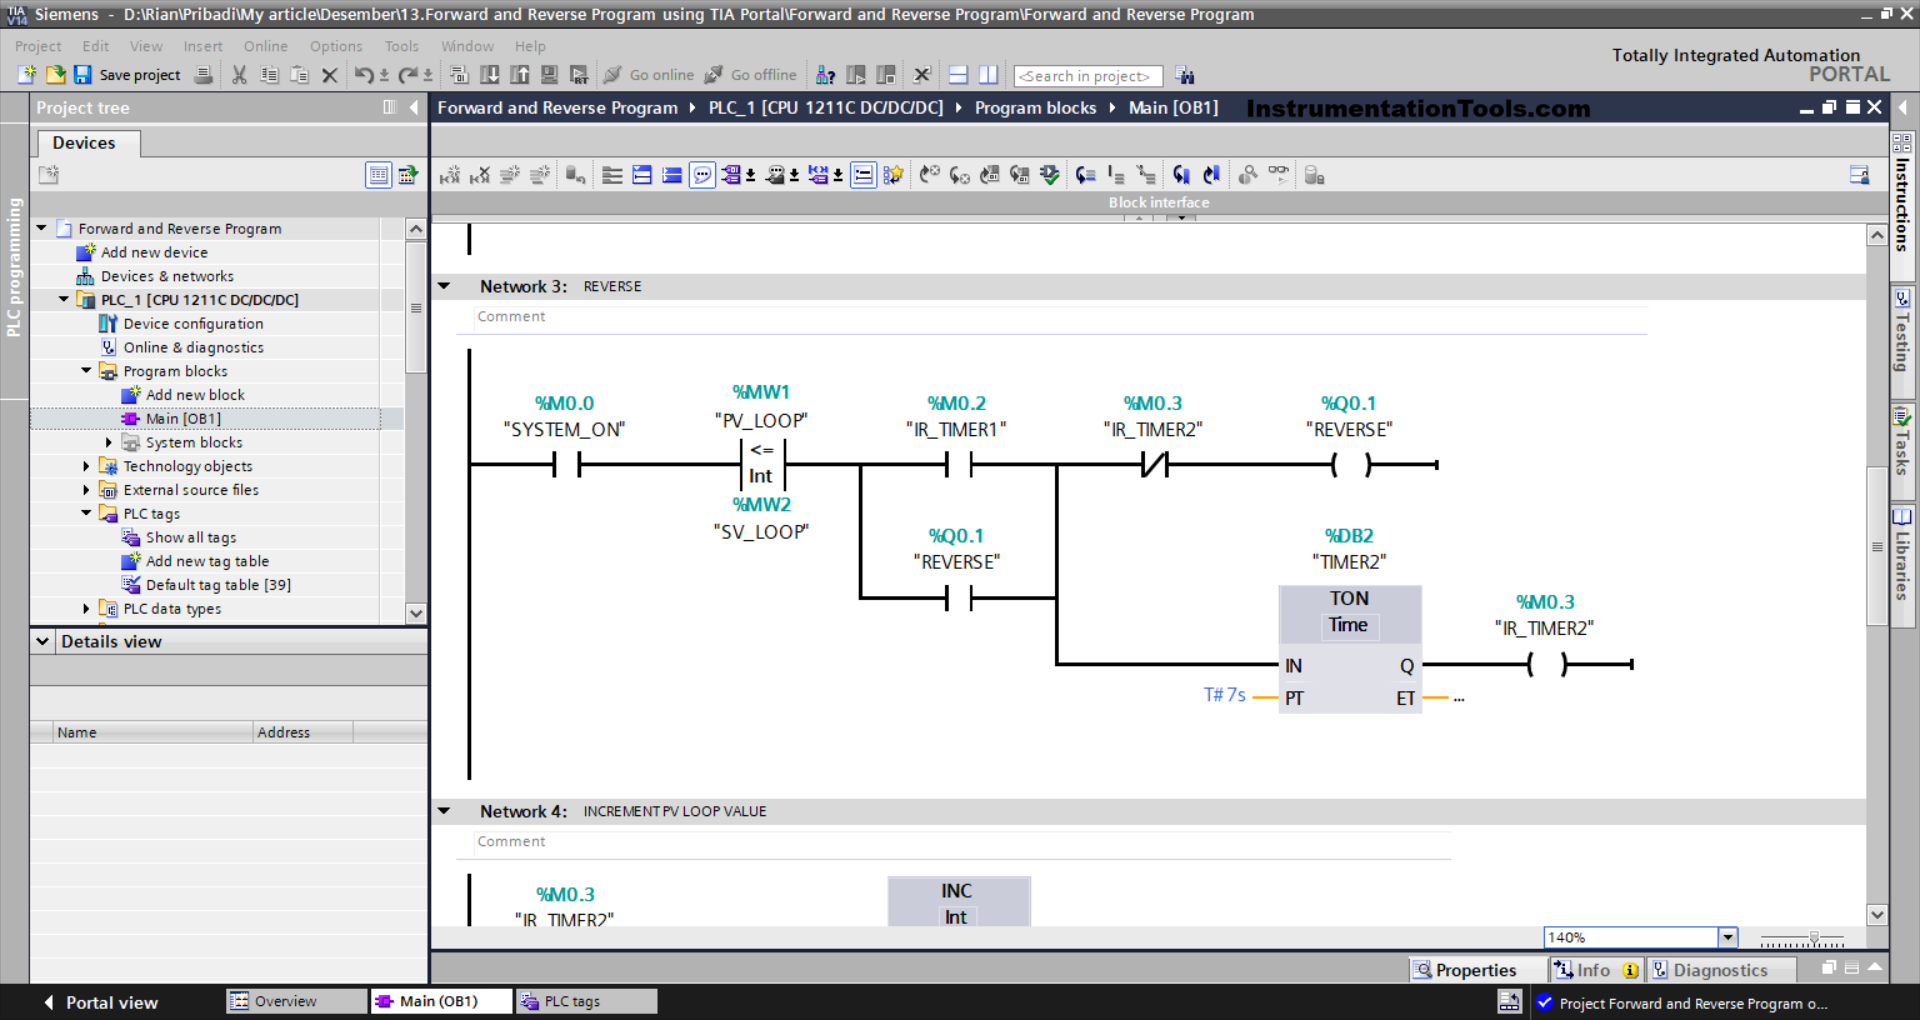Image resolution: width=1920 pixels, height=1020 pixels.
Task: Click the Cross-references icon
Action: pos(922,75)
